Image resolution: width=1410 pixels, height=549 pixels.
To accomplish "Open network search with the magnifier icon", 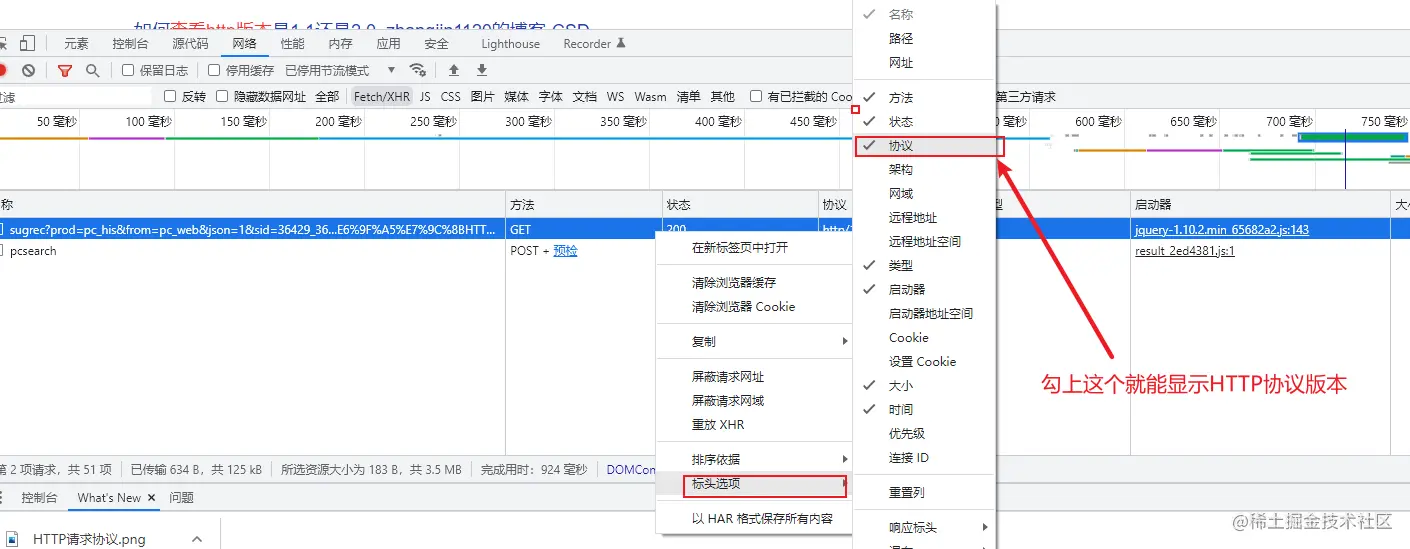I will [92, 70].
